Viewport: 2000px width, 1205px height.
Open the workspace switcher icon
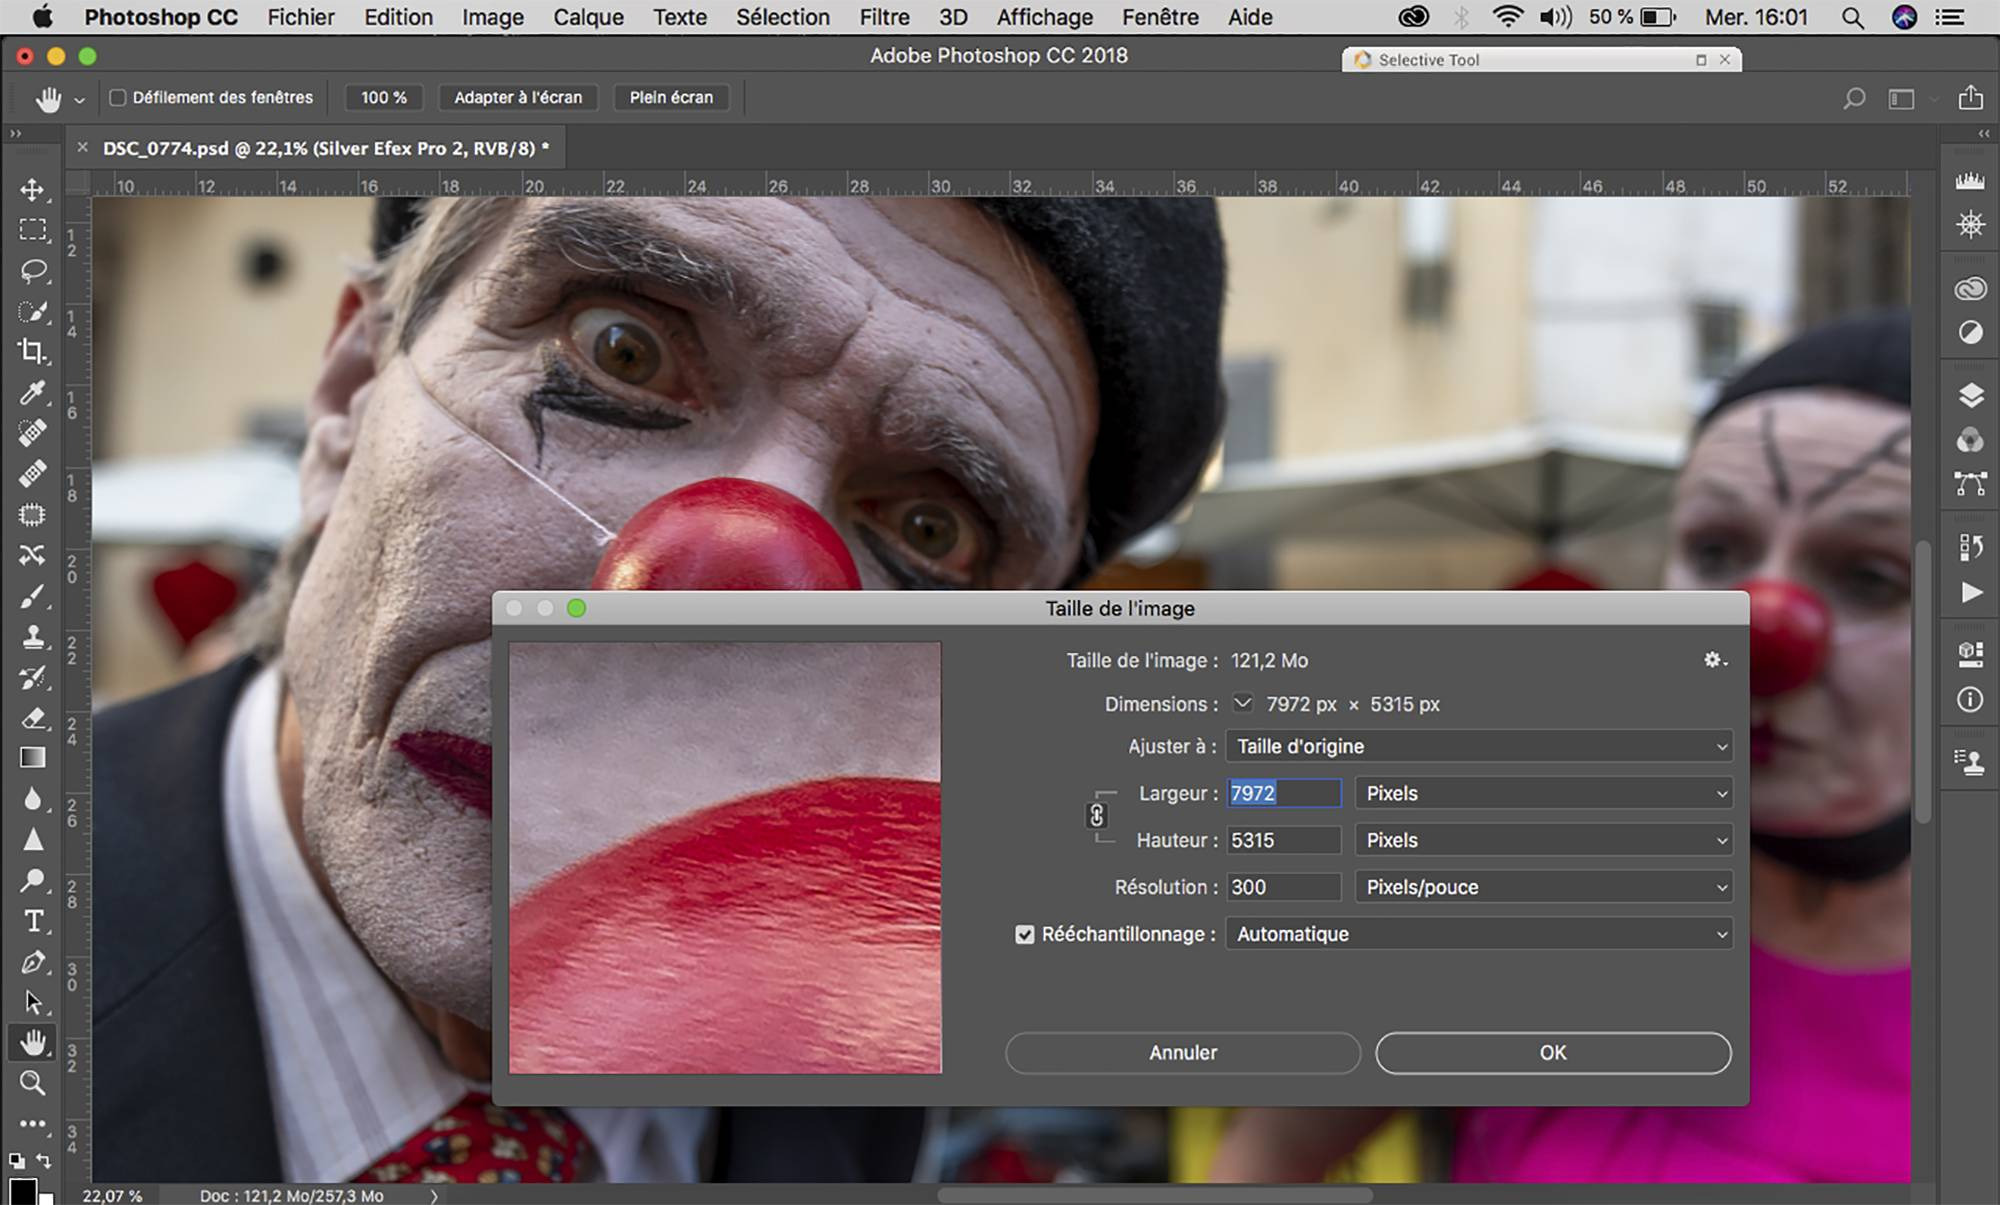[x=1901, y=98]
